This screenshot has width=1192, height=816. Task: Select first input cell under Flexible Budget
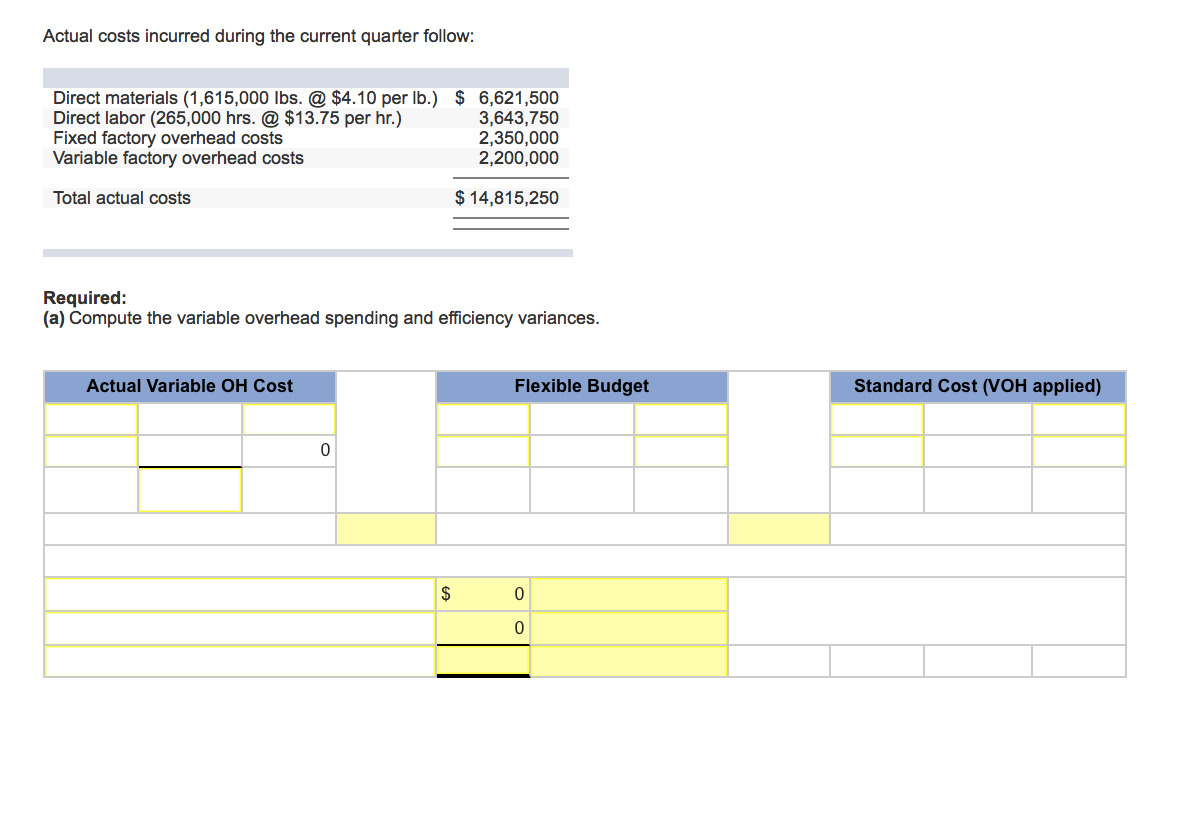pyautogui.click(x=483, y=419)
